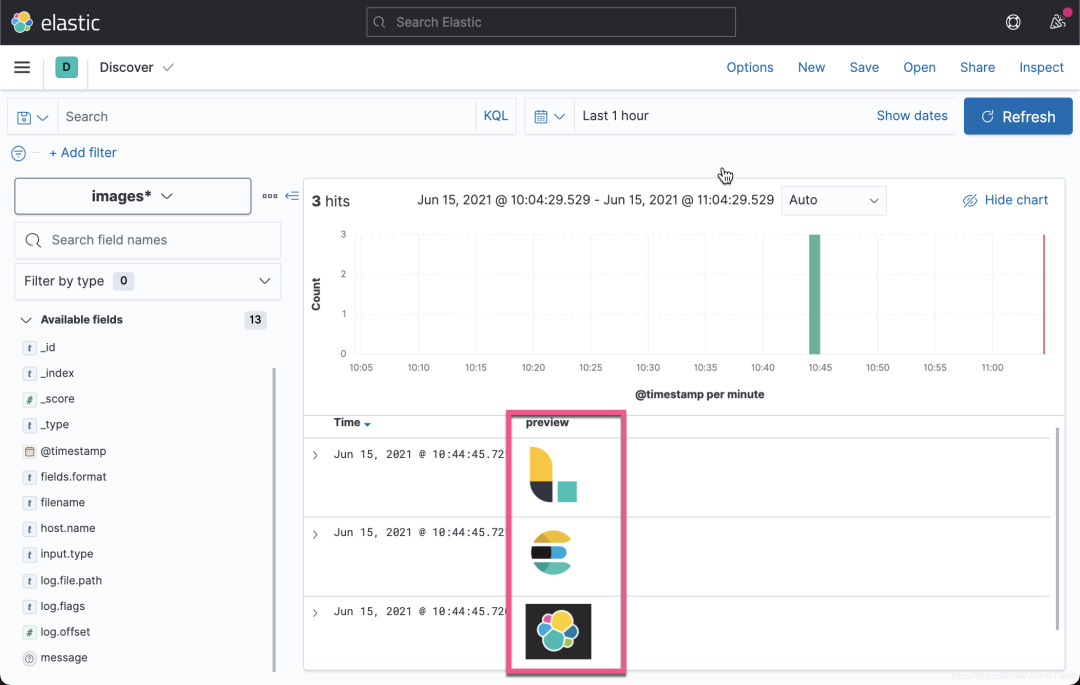Hide the histogram chart

pyautogui.click(x=1006, y=200)
